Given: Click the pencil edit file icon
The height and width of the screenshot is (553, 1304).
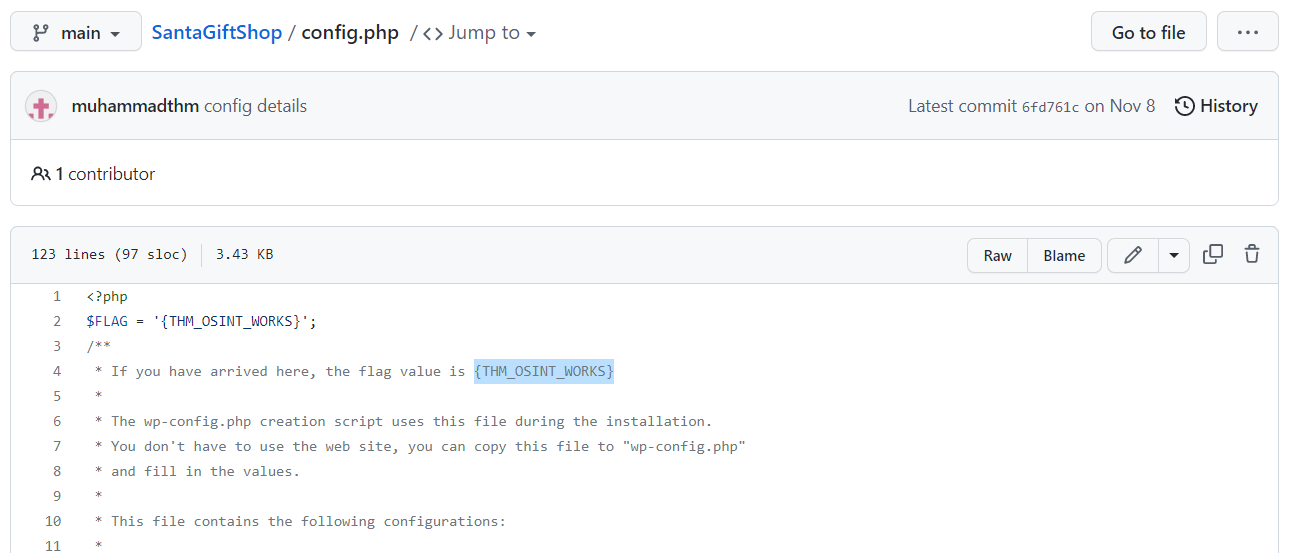Looking at the screenshot, I should pos(1133,255).
